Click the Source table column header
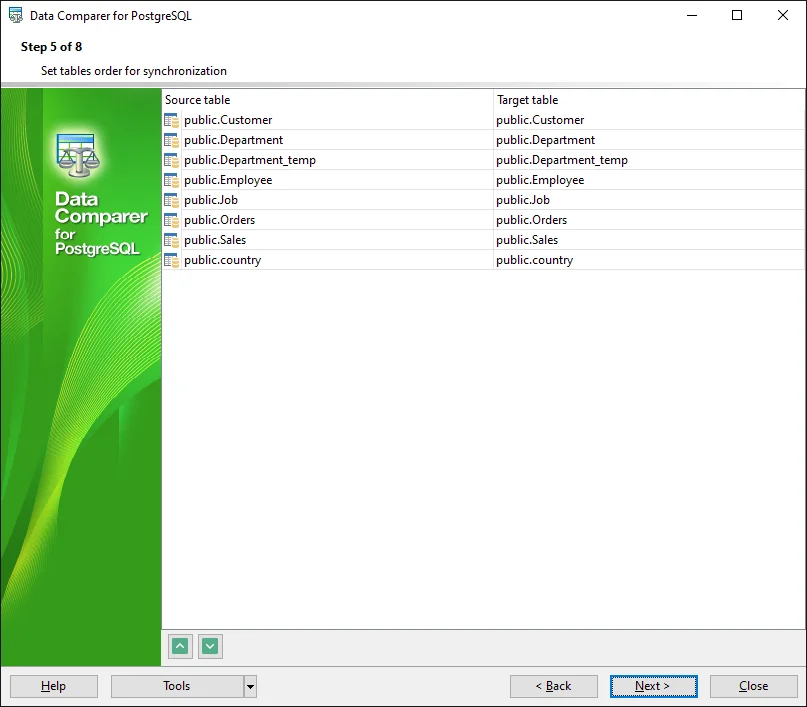Viewport: 807px width, 707px height. 328,100
